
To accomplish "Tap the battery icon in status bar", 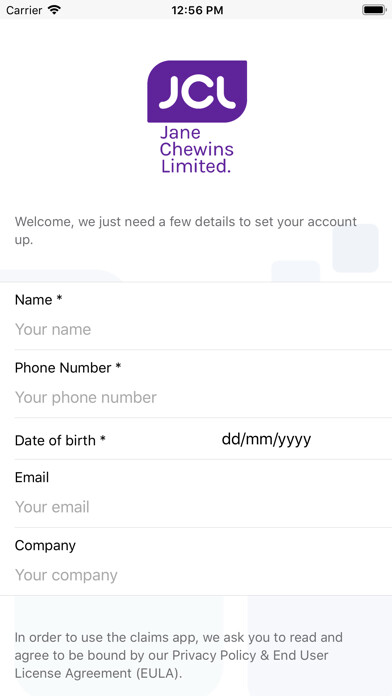I will (x=374, y=10).
